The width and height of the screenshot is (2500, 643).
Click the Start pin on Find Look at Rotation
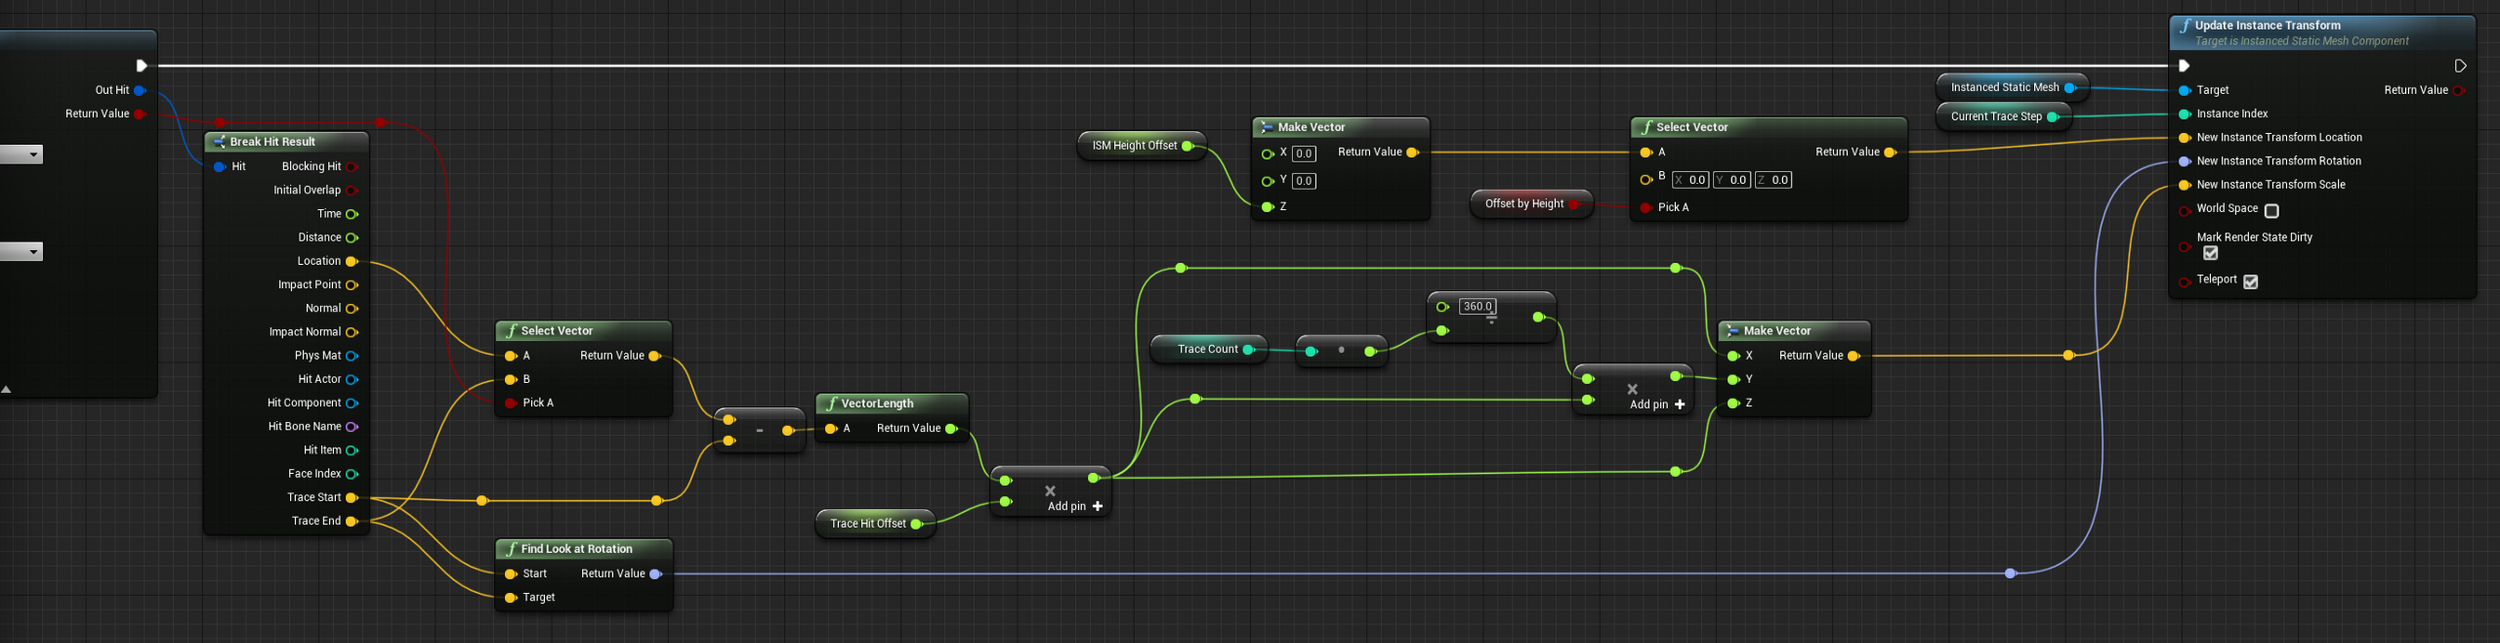coord(511,574)
